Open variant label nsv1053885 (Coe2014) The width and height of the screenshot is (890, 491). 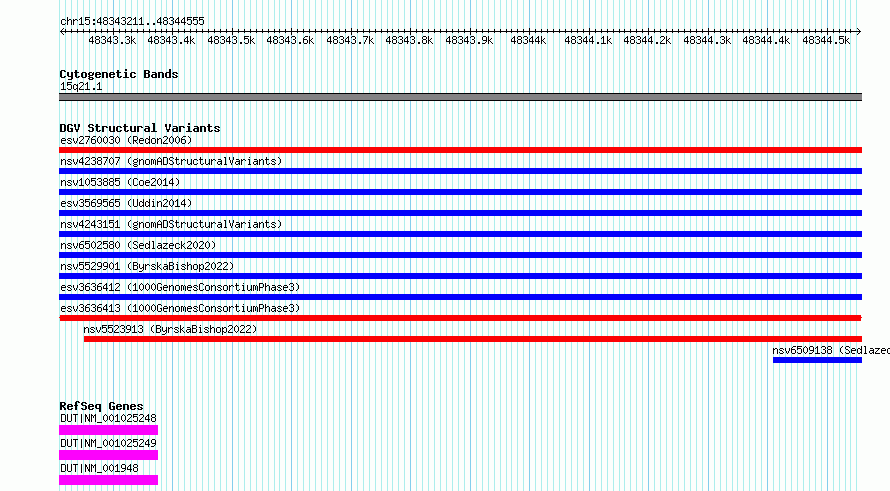[120, 182]
